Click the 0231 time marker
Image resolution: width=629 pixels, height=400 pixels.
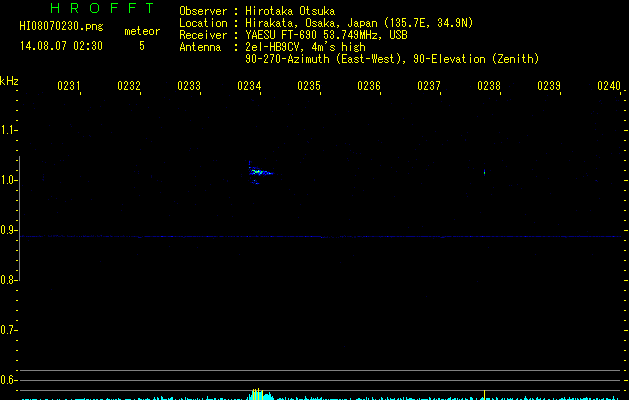click(69, 86)
